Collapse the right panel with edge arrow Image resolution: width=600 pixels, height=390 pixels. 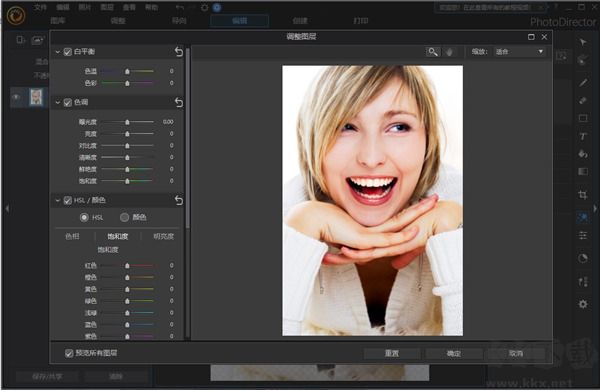595,209
